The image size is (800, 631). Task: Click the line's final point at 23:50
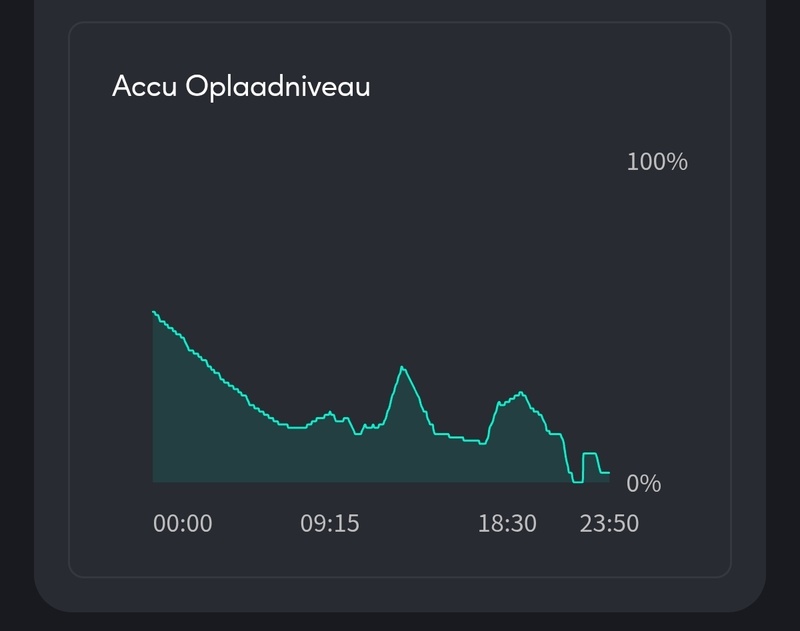tap(608, 472)
